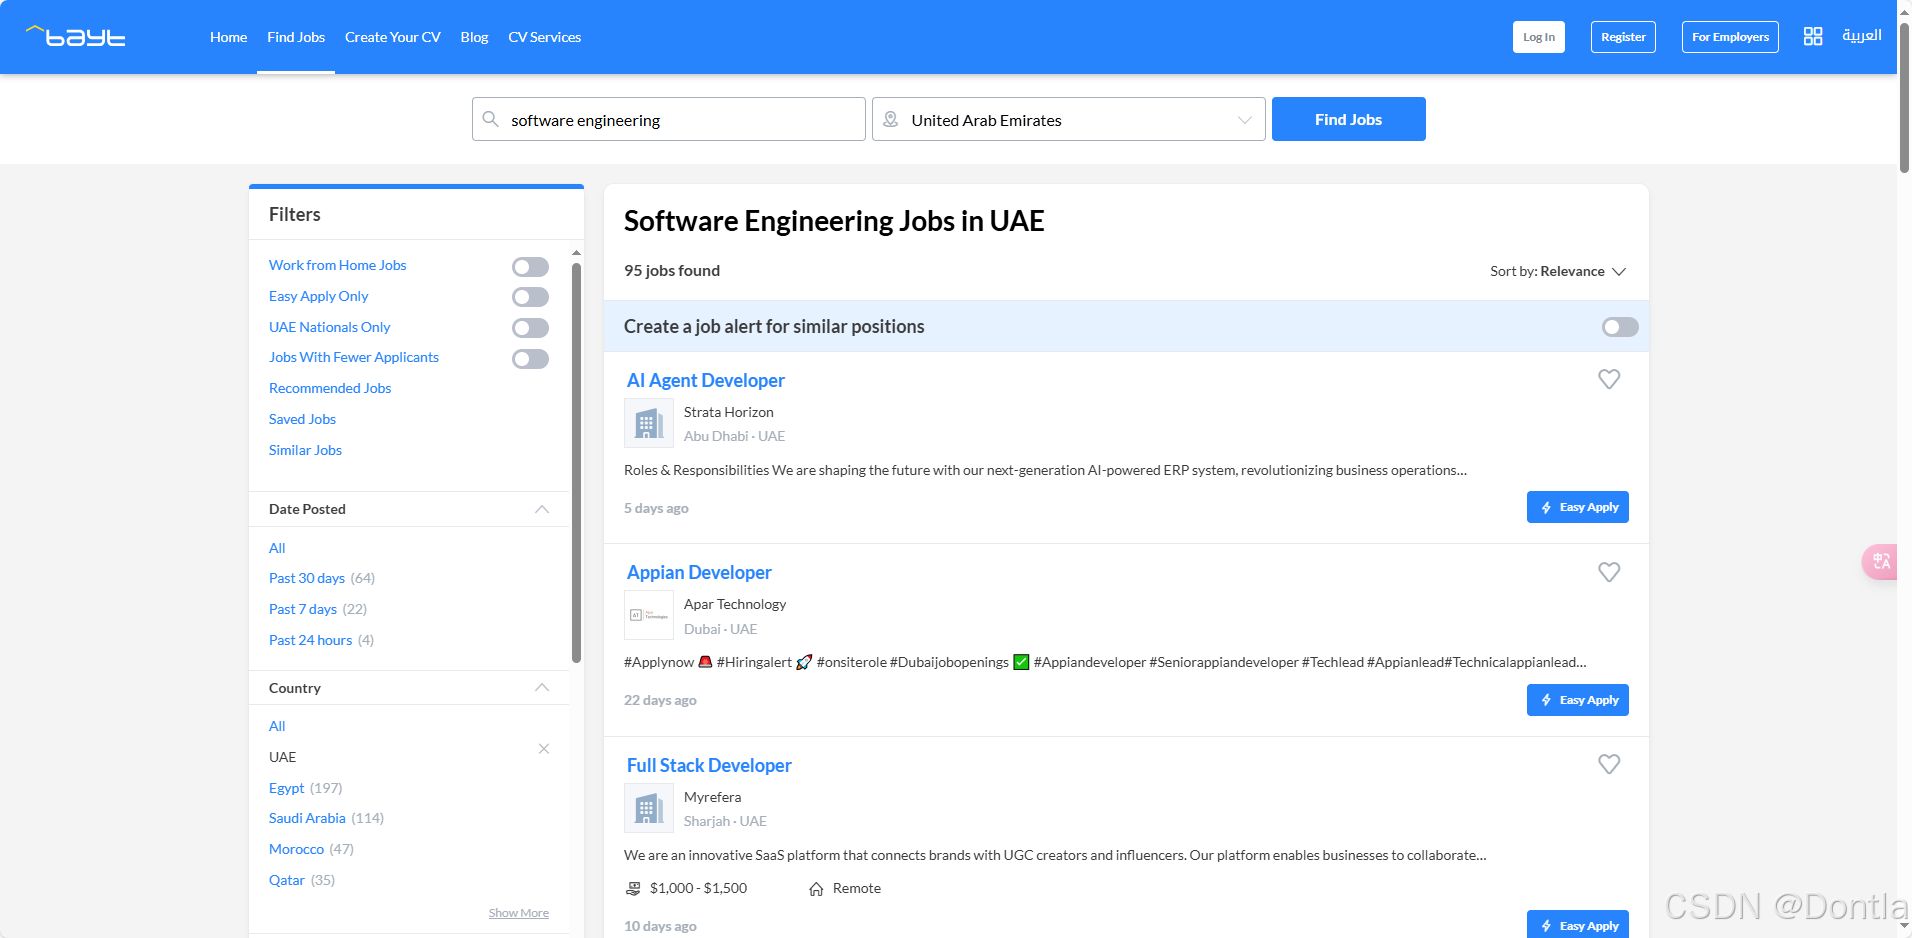Easy Apply to AI Agent Developer
The height and width of the screenshot is (938, 1912).
tap(1578, 507)
